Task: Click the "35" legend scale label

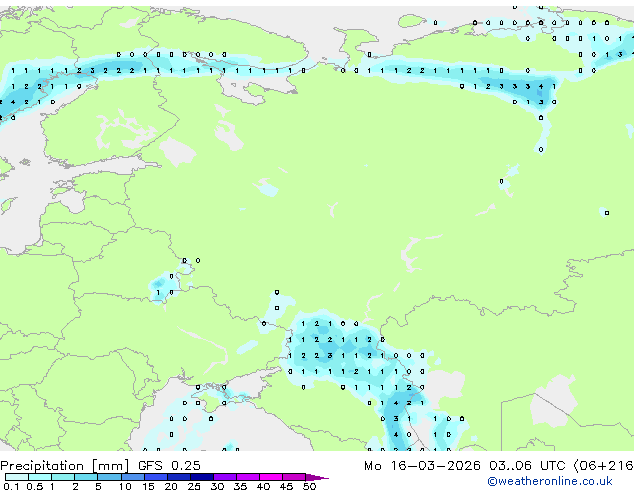Action: click(240, 486)
